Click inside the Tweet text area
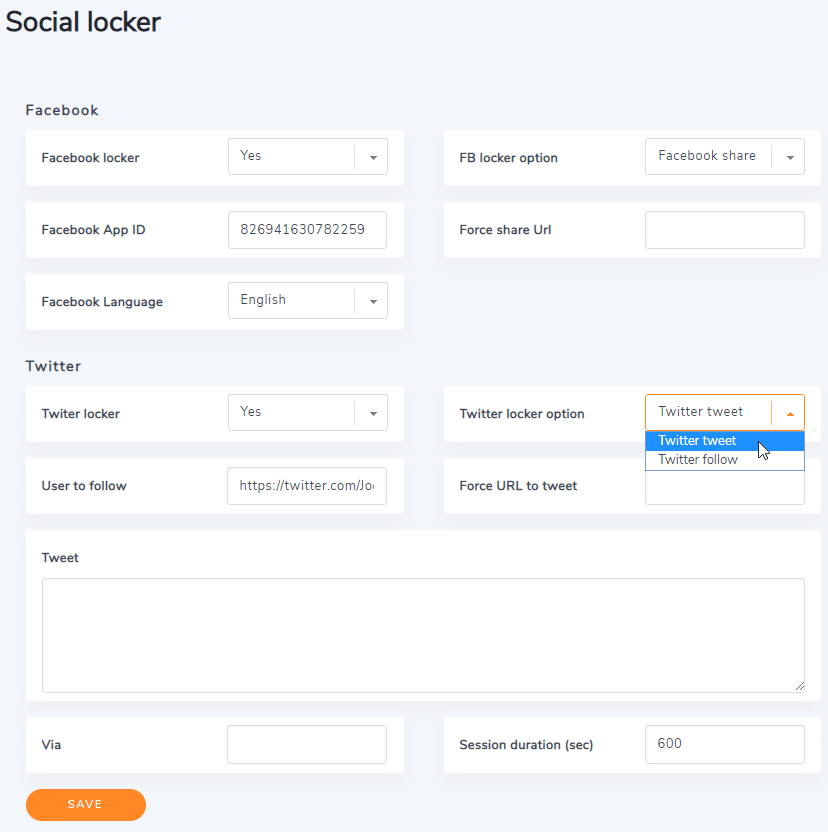The height and width of the screenshot is (832, 828). pyautogui.click(x=423, y=635)
